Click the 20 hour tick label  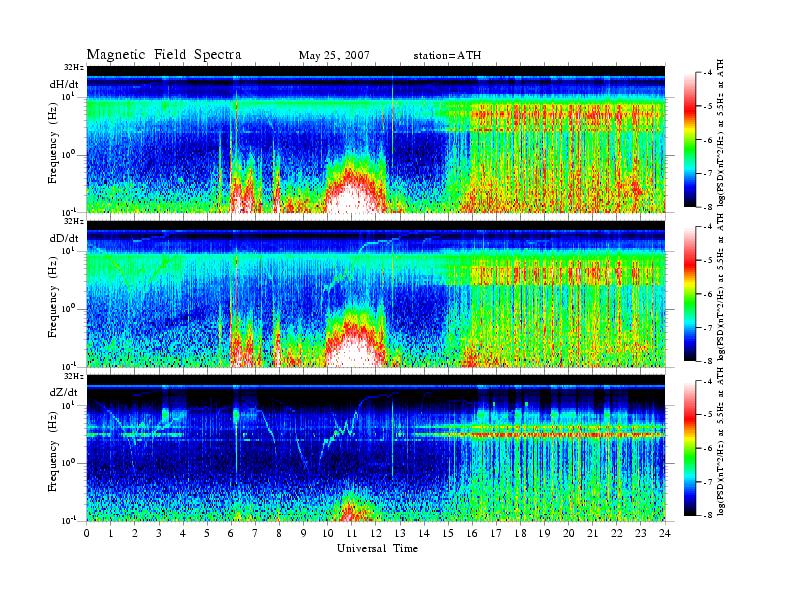pos(569,533)
